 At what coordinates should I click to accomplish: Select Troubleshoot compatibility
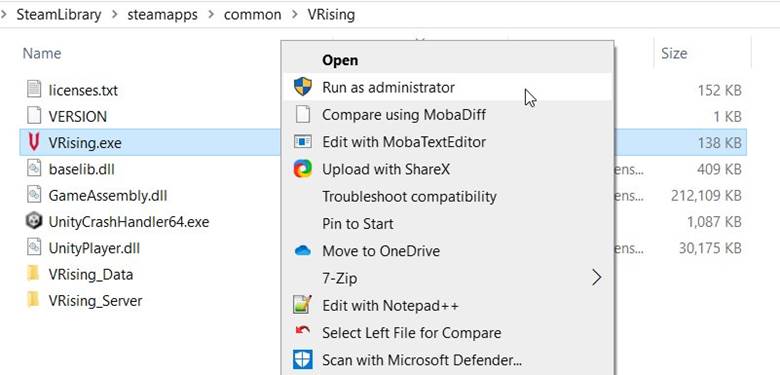(x=409, y=196)
